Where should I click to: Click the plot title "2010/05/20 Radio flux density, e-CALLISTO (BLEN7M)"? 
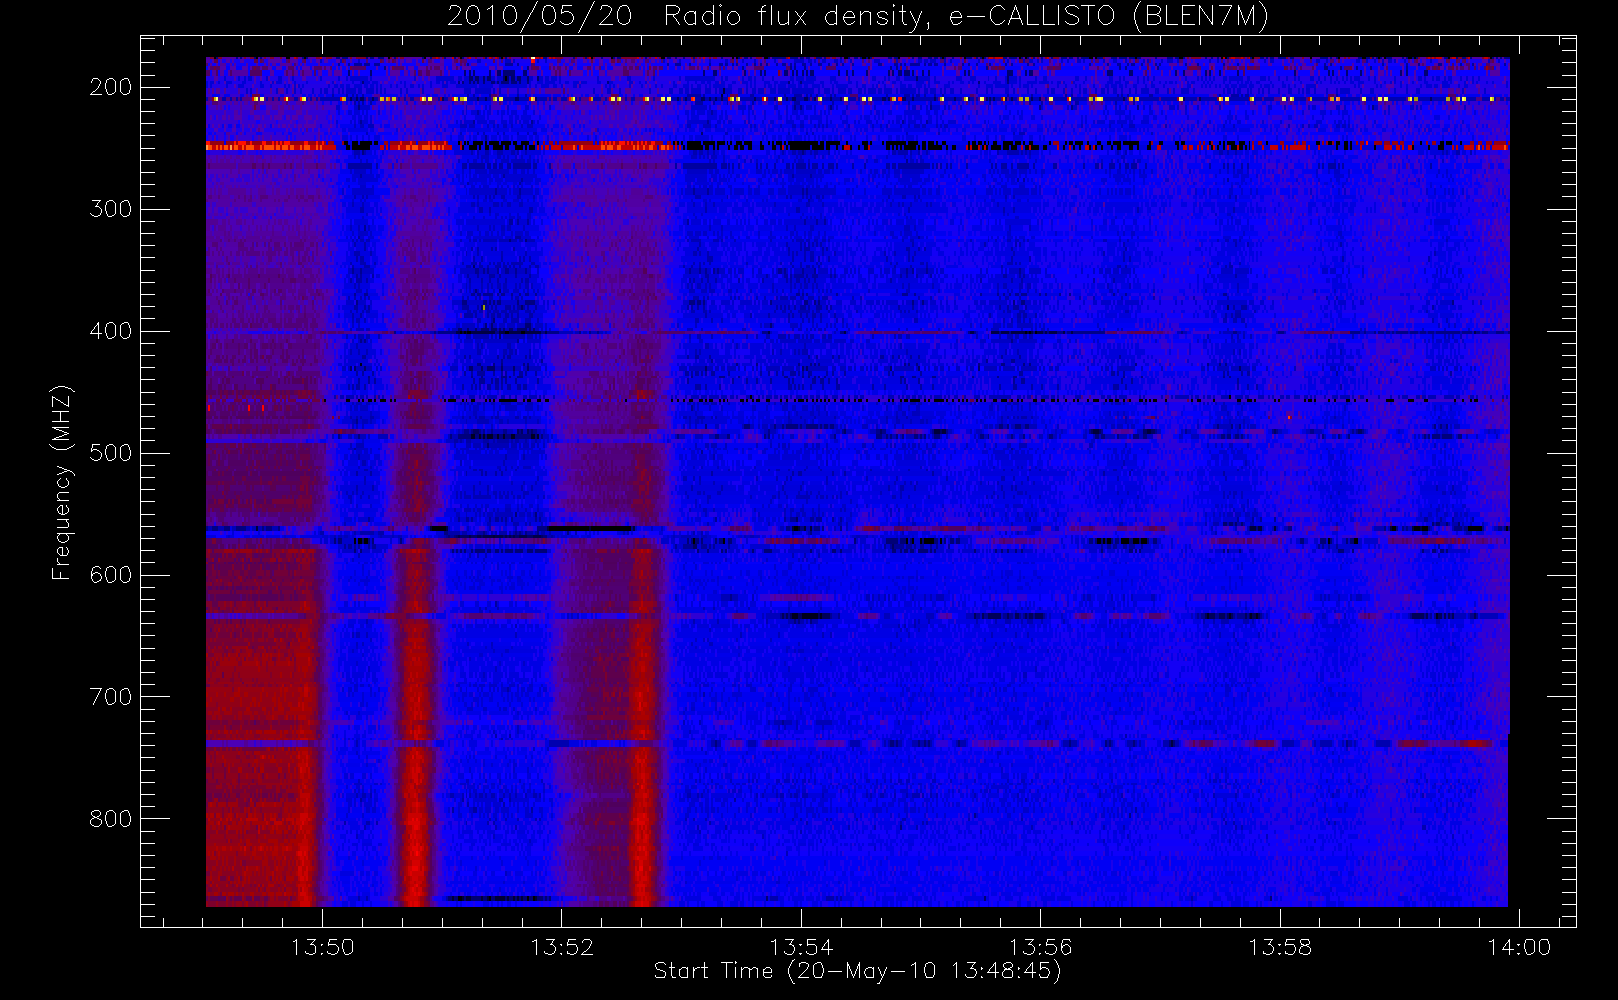point(858,17)
